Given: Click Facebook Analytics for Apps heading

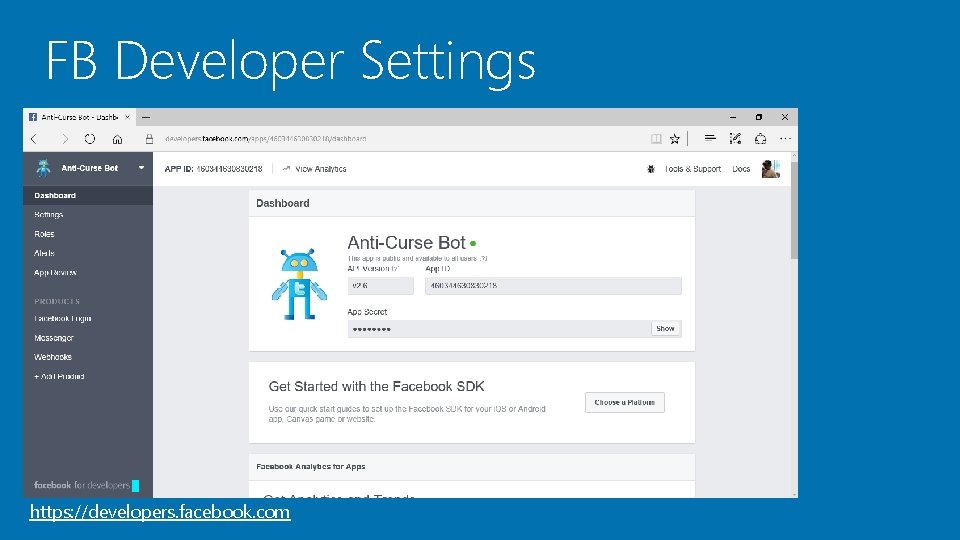Looking at the screenshot, I should click(x=311, y=467).
